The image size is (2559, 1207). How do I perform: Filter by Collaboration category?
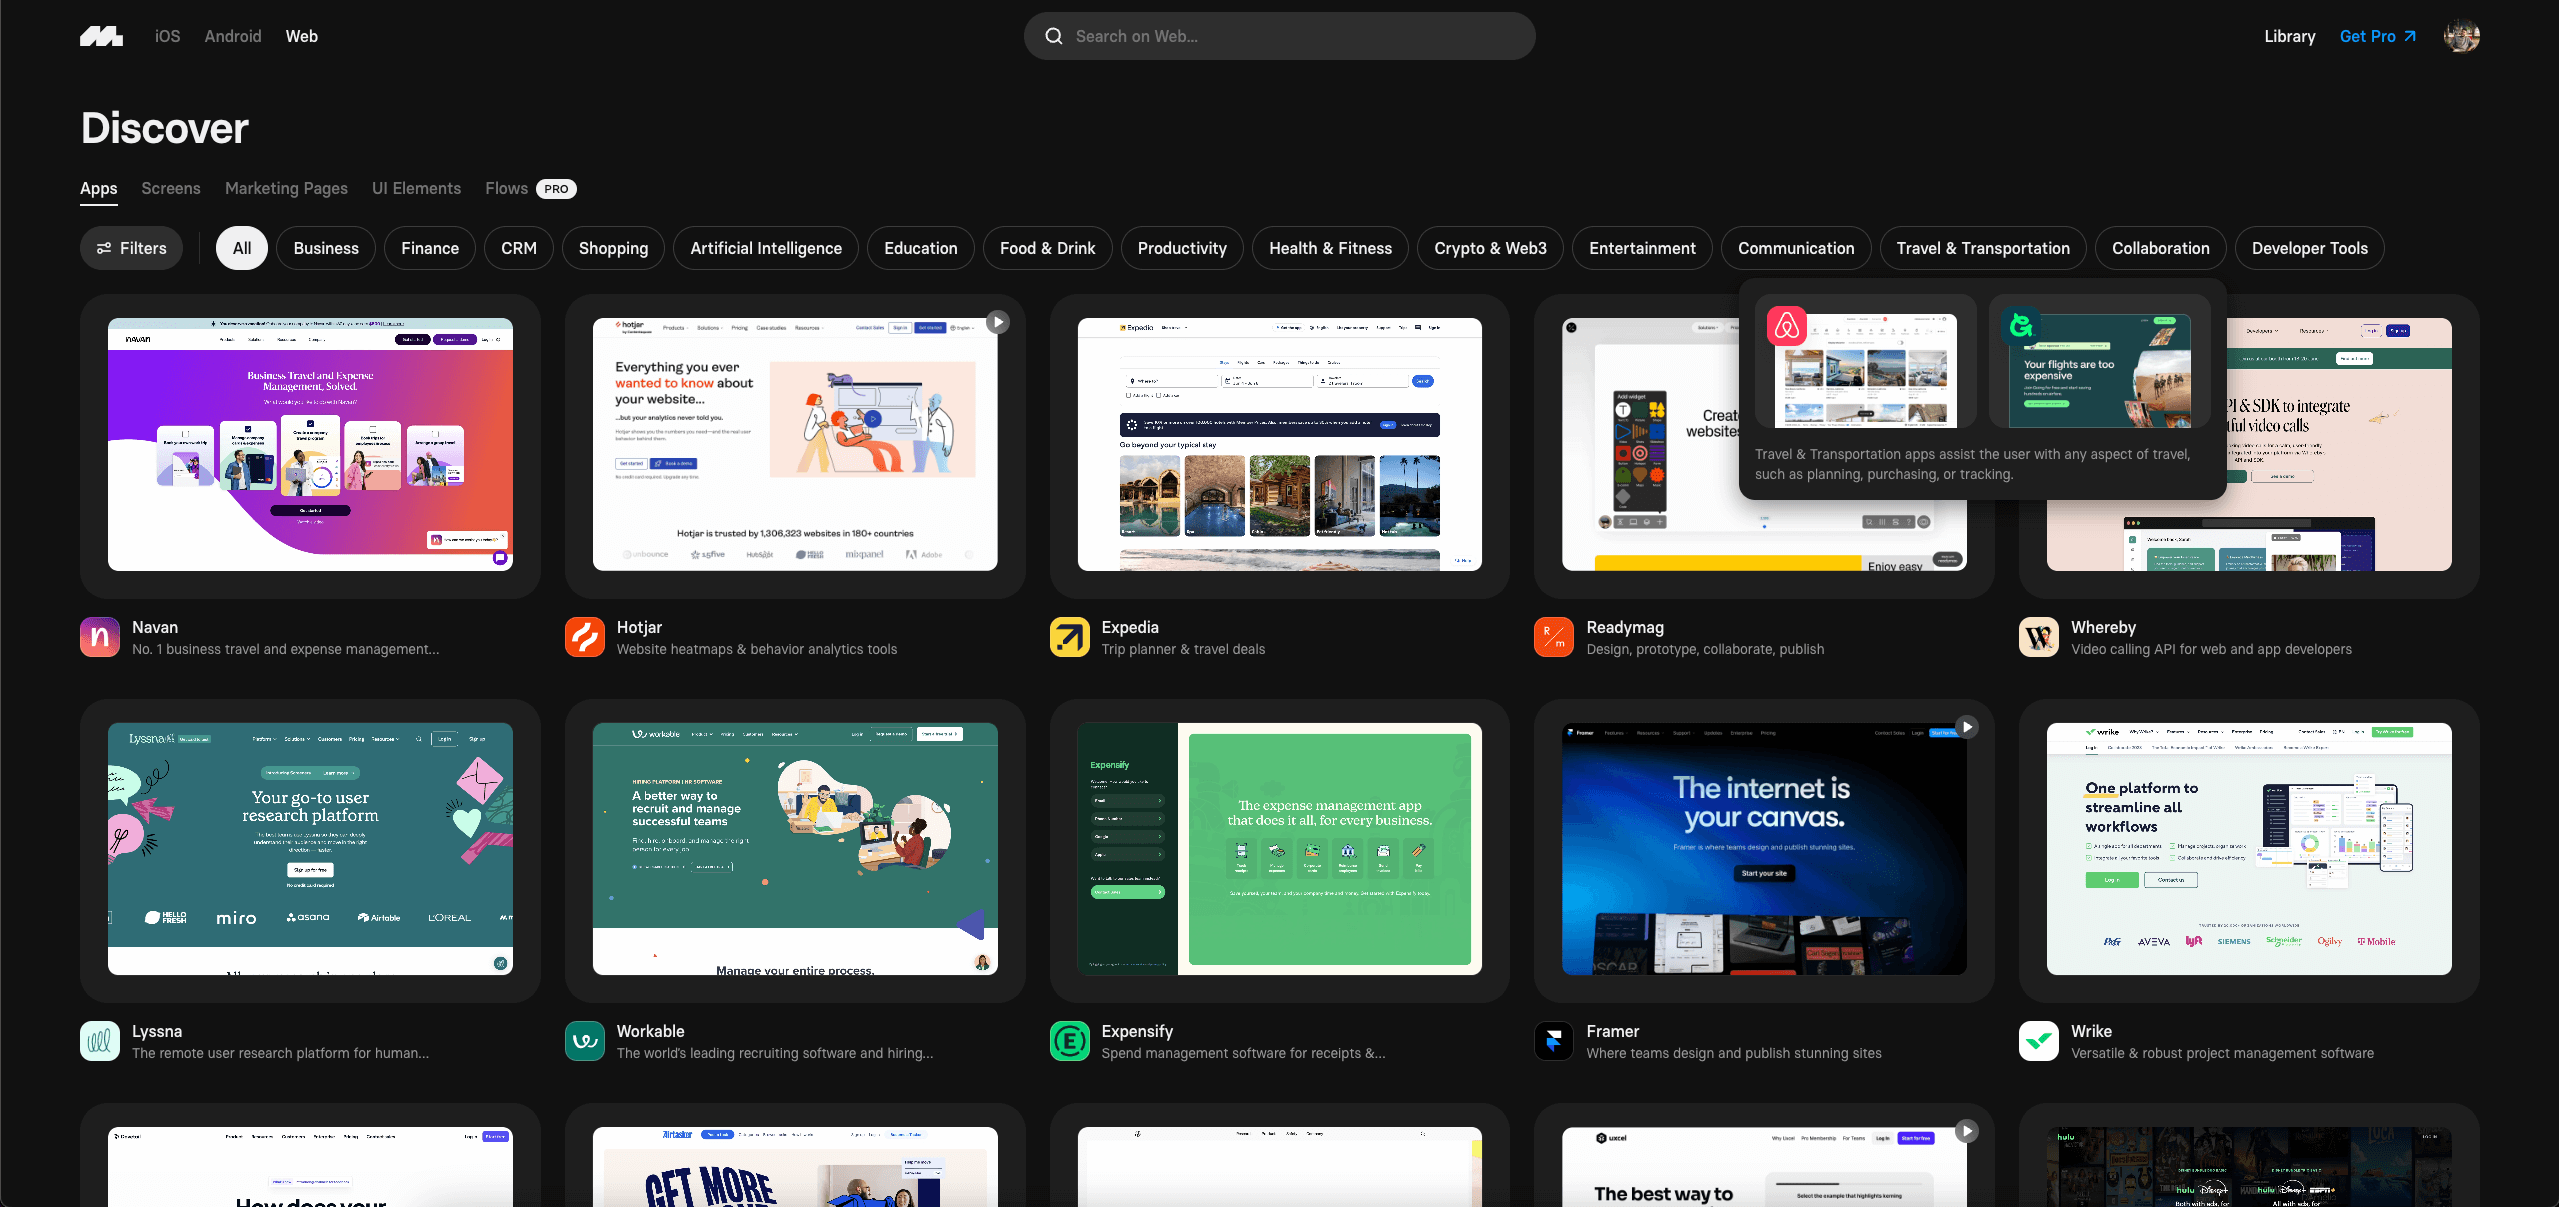coord(2161,248)
